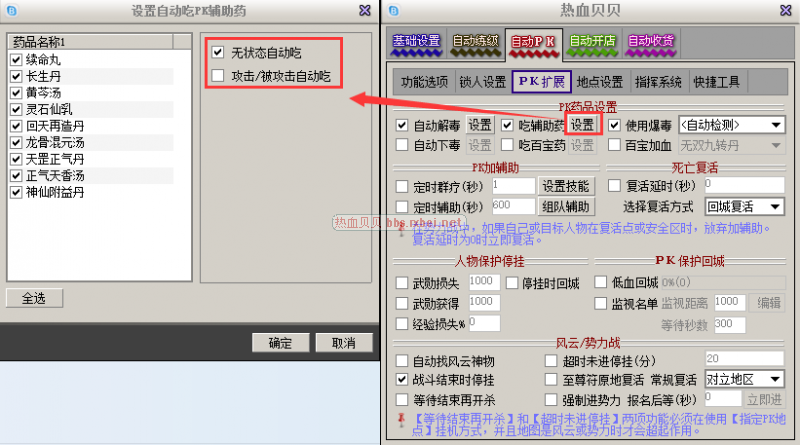Click the 热血贝贝 title bar app icon

click(x=396, y=12)
